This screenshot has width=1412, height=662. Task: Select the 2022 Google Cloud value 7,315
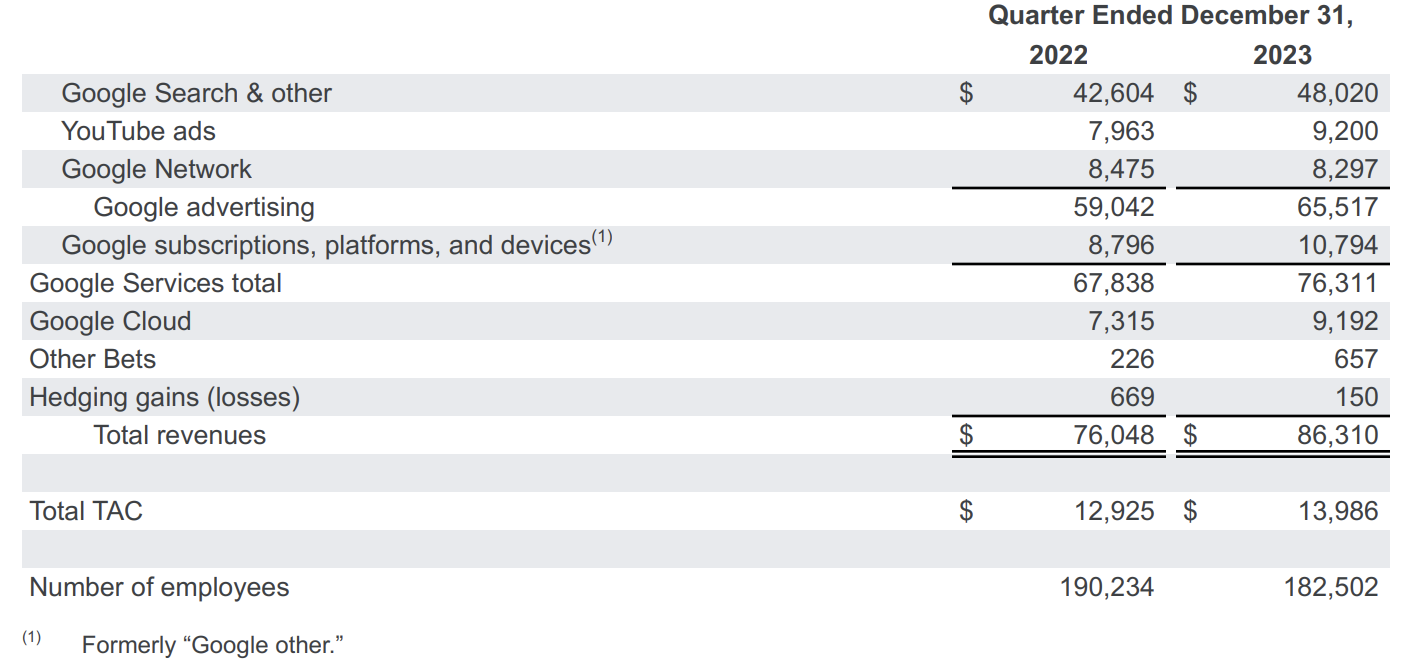click(x=1120, y=321)
